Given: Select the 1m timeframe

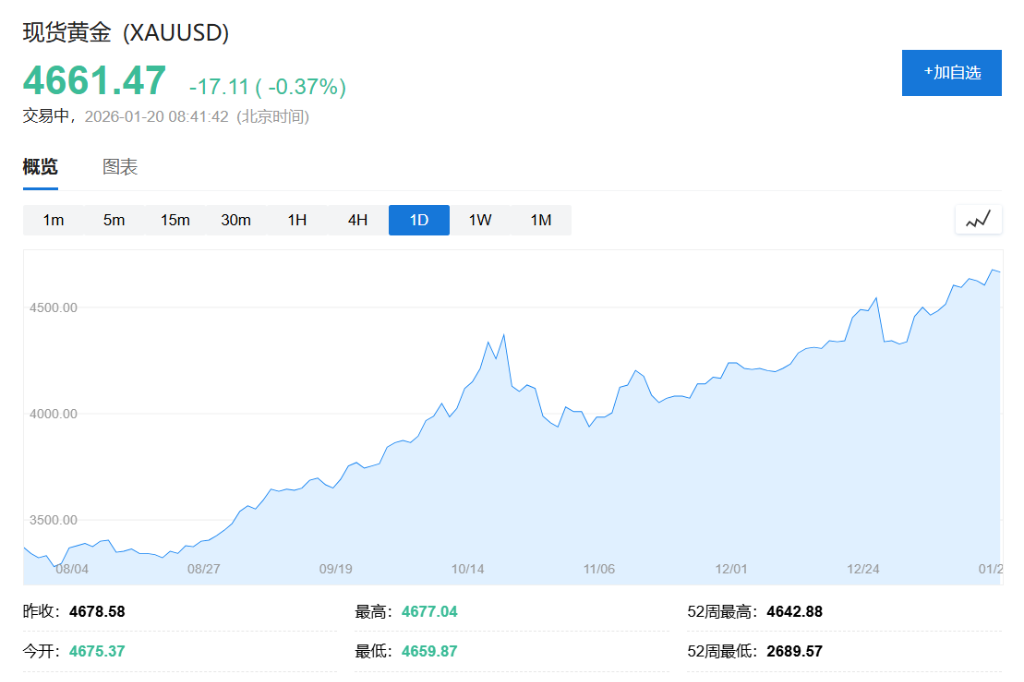Looking at the screenshot, I should point(53,220).
